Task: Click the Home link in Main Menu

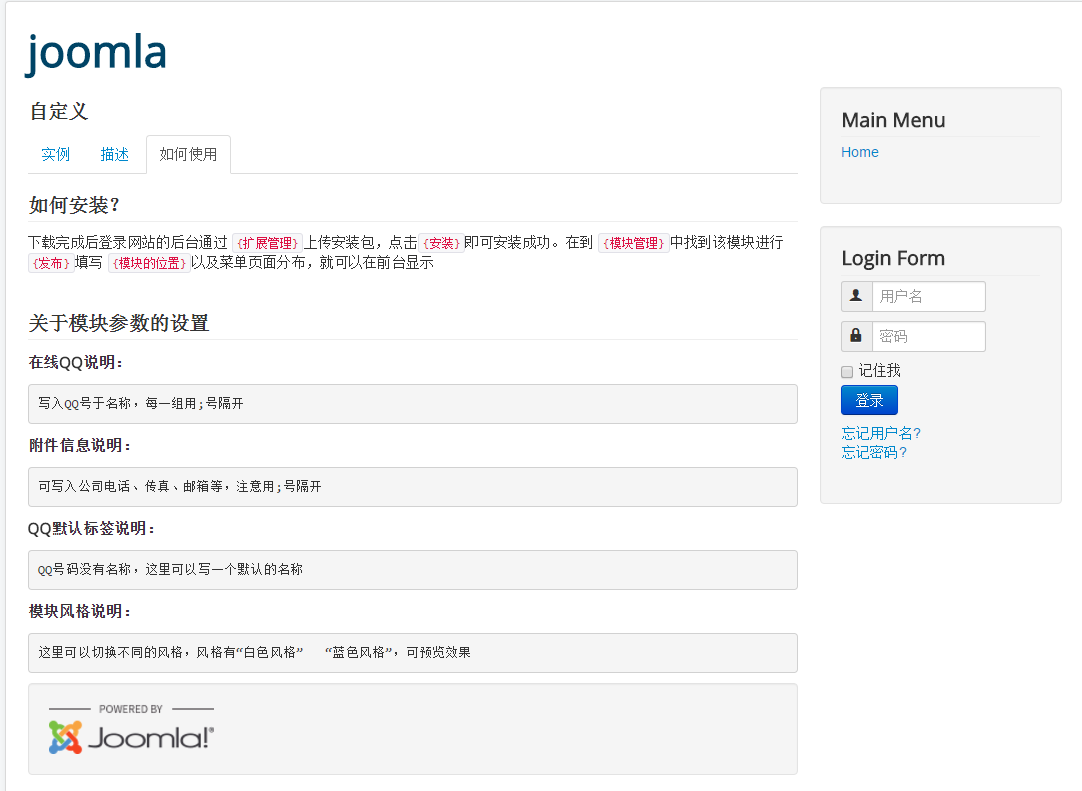Action: click(860, 152)
